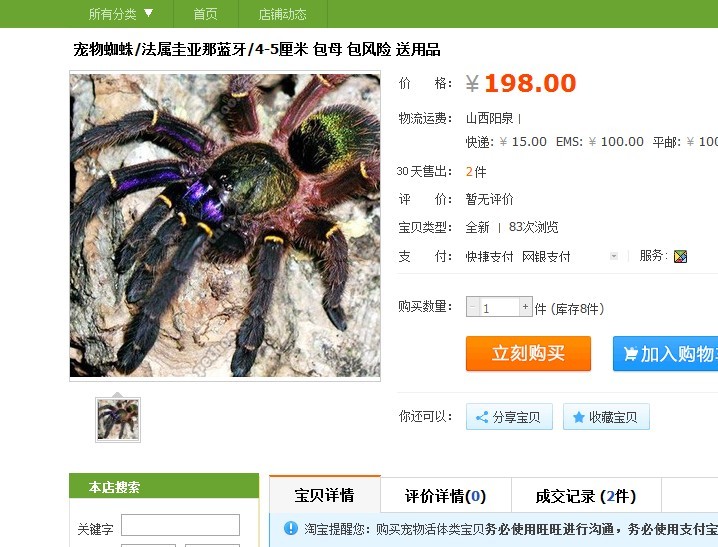Click the 立刻购买 buy now button

pyautogui.click(x=528, y=353)
